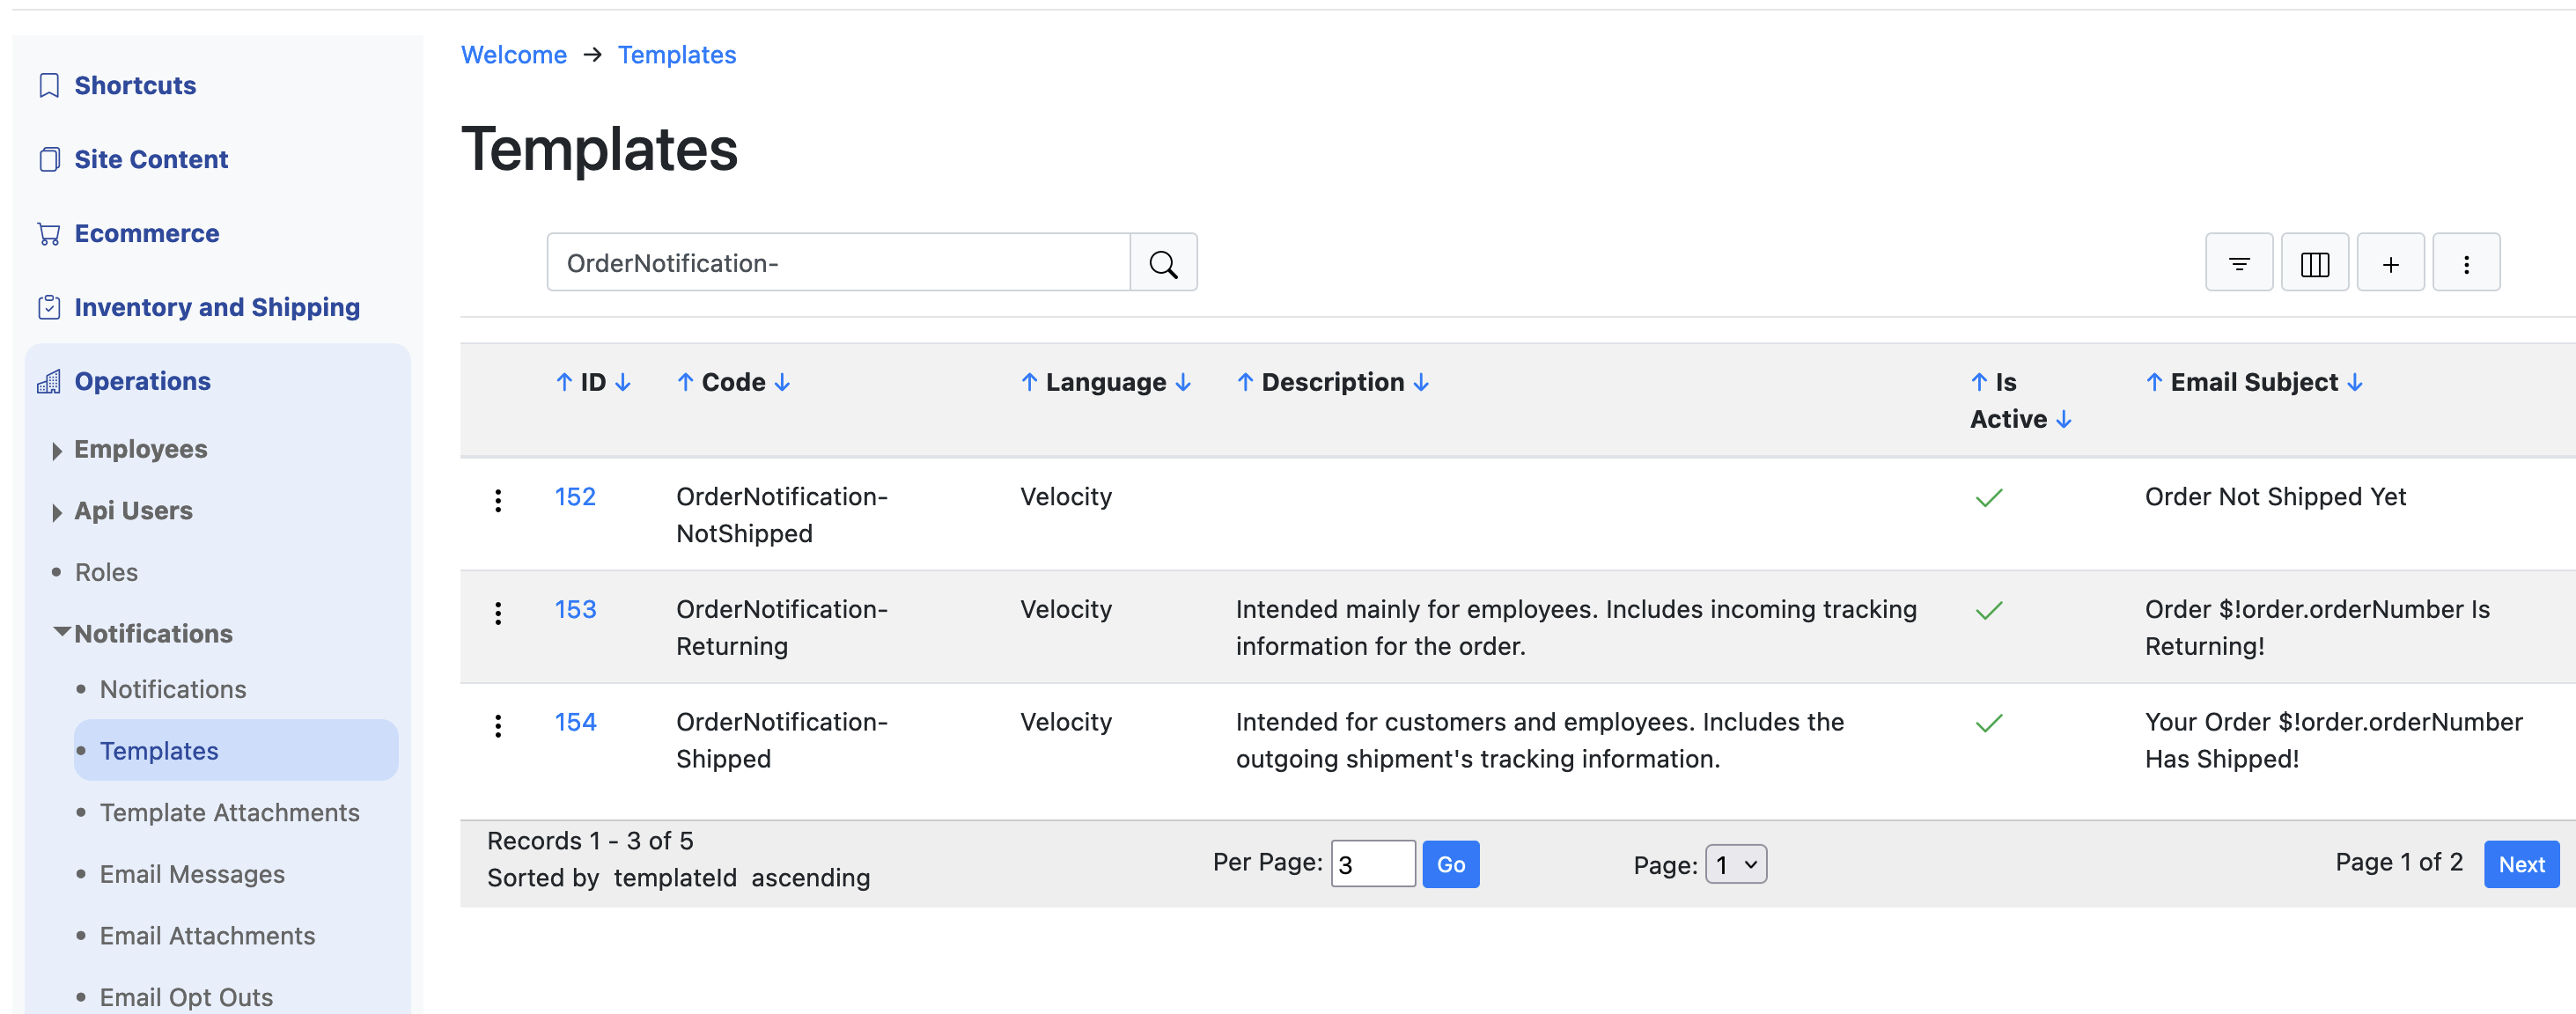Open the Page number dropdown
Screen dimensions: 2576x1014
coord(1735,864)
